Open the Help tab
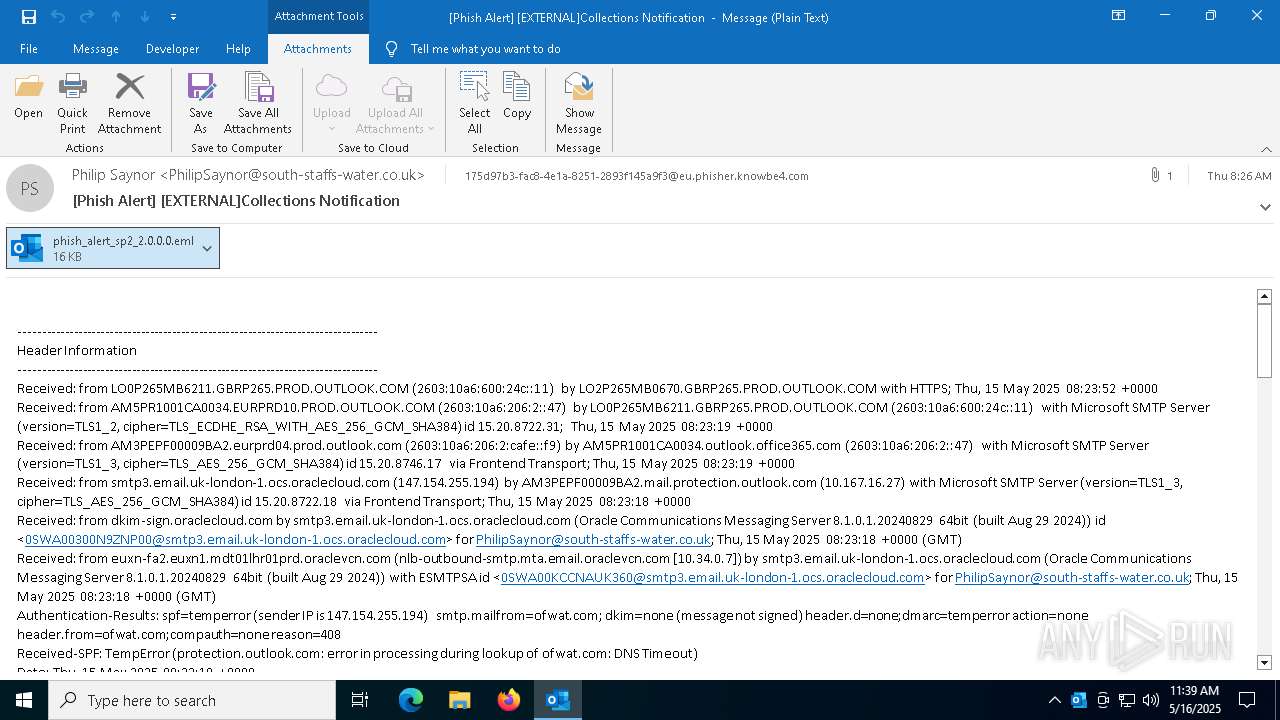1280x720 pixels. pos(238,49)
